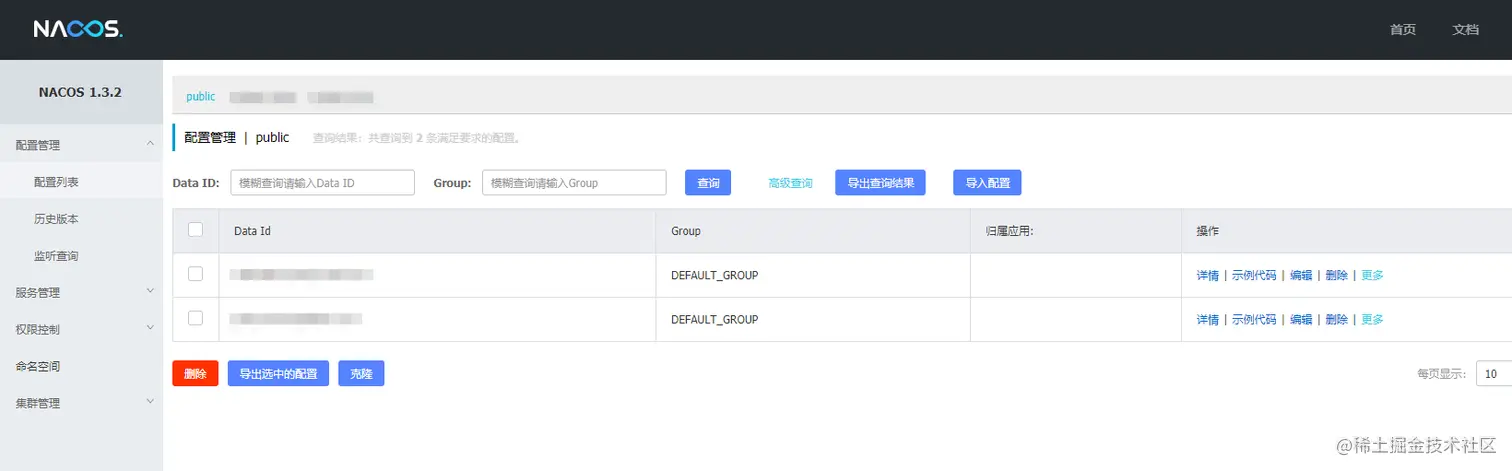1512x471 pixels.
Task: Open 详情 for the first config row
Action: [1208, 276]
